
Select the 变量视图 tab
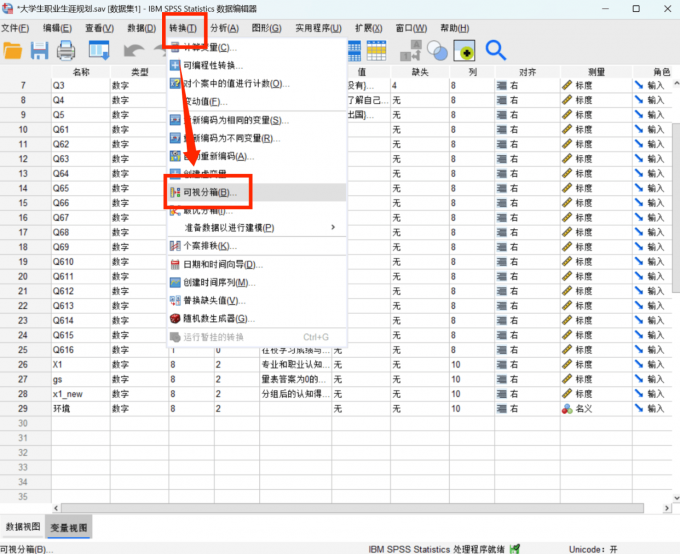(69, 528)
